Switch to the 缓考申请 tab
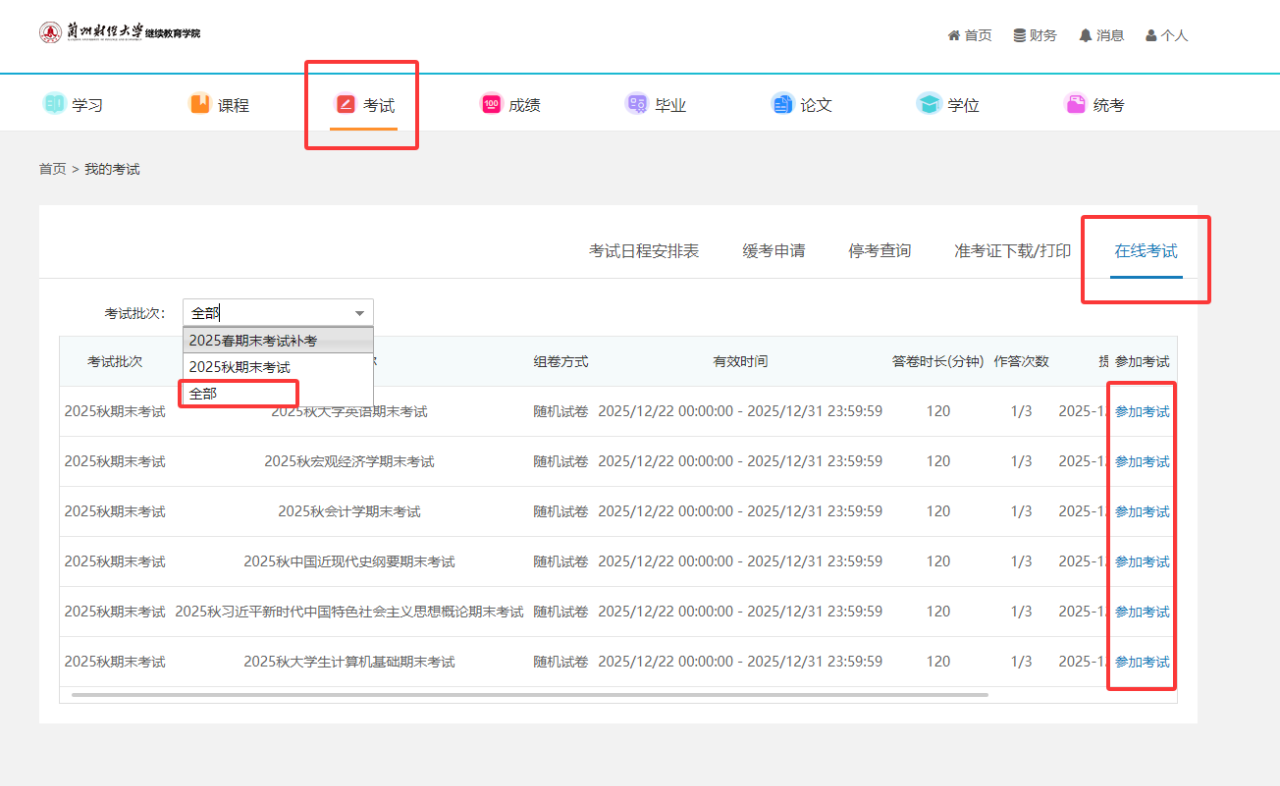This screenshot has width=1280, height=786. pos(773,251)
